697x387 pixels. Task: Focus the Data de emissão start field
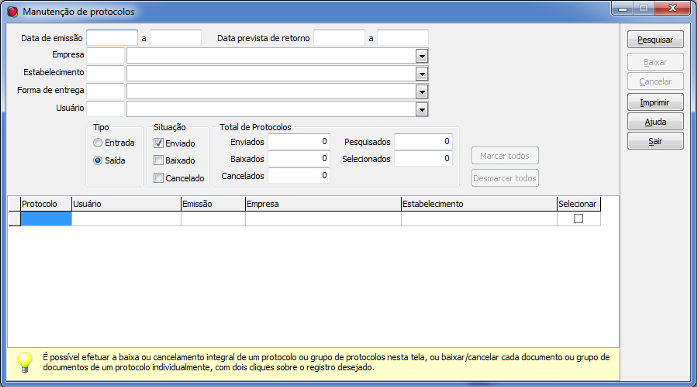click(x=112, y=38)
